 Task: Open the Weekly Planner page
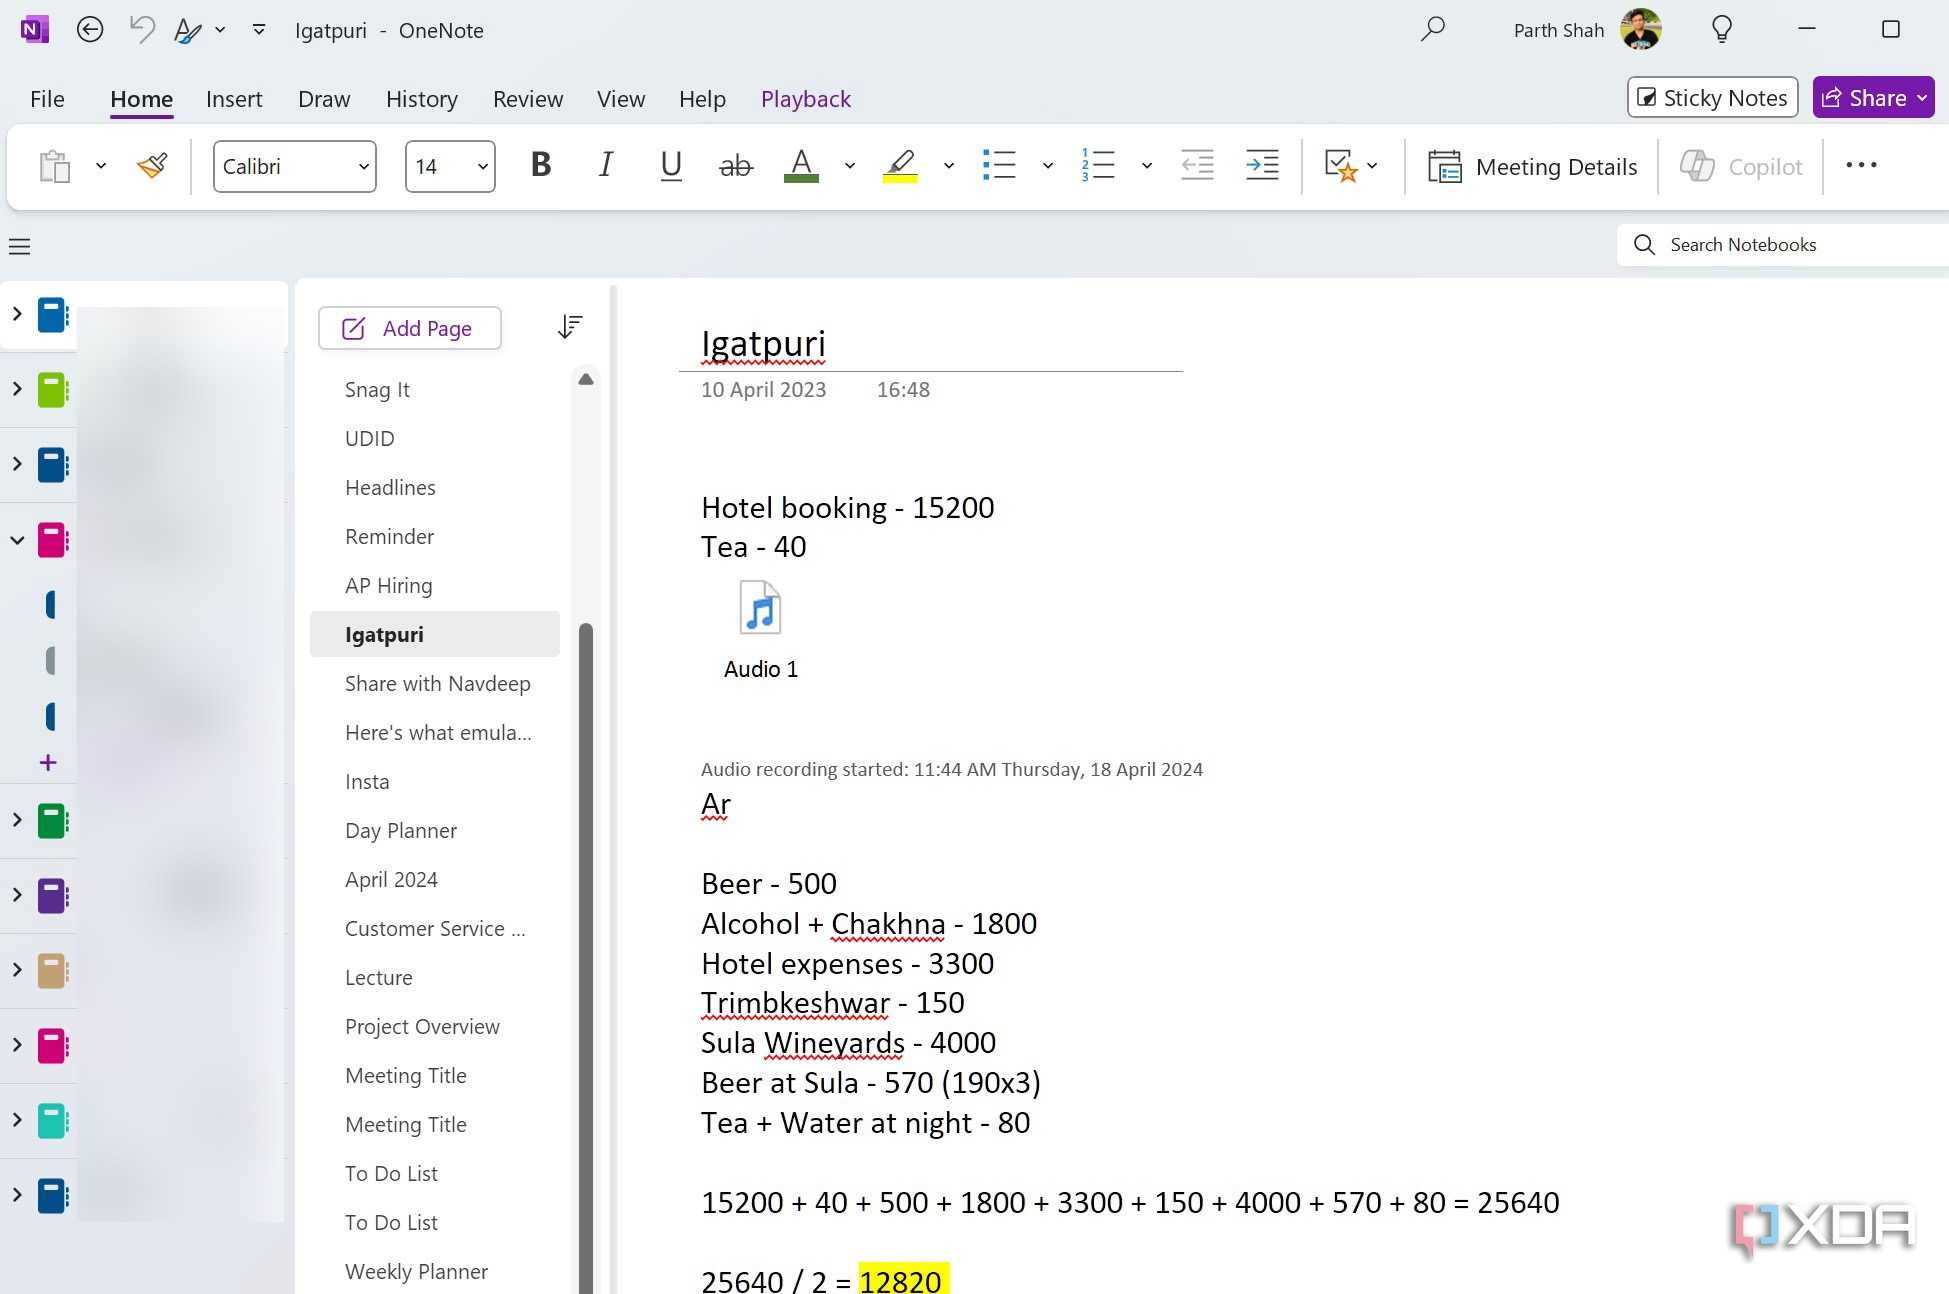435,1271
